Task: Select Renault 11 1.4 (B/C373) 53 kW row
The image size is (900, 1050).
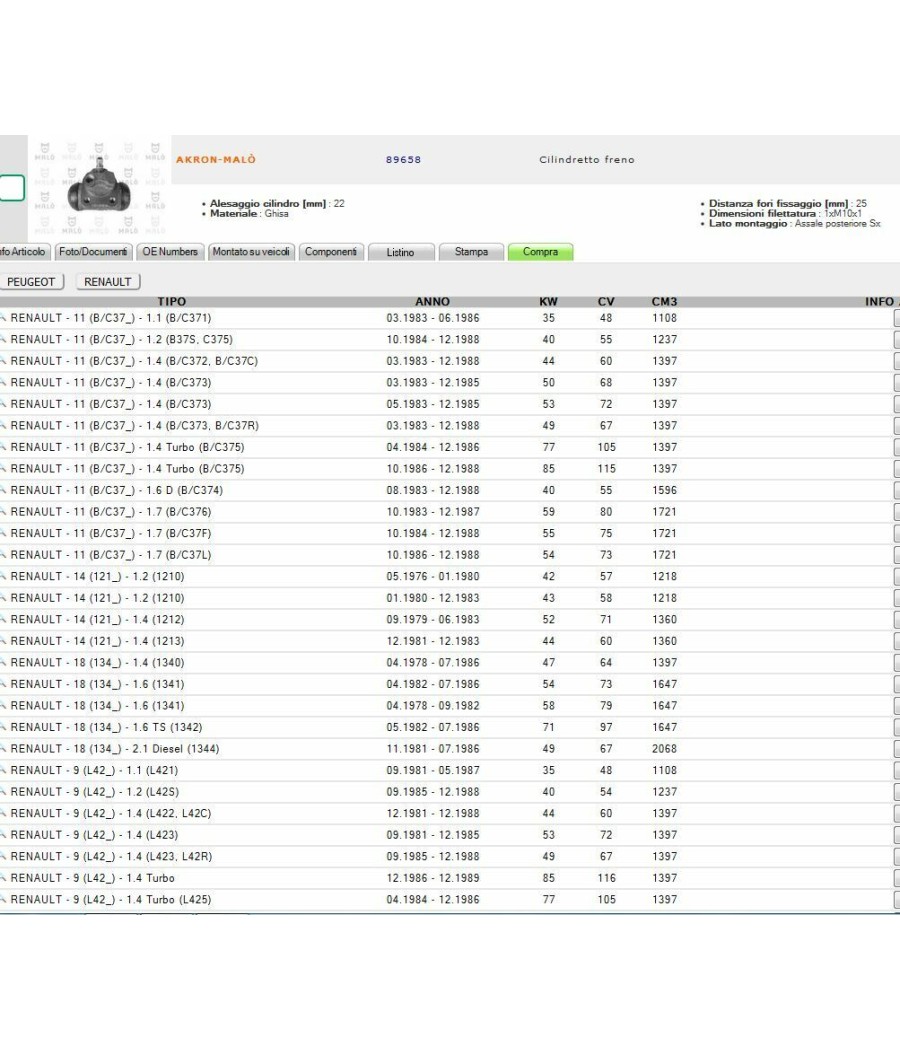Action: 449,404
